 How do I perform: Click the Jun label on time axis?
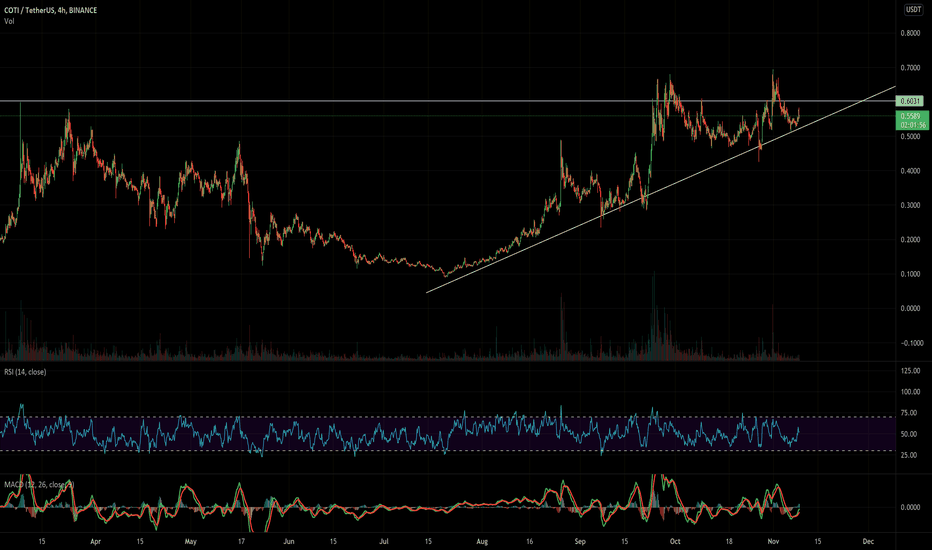[289, 542]
